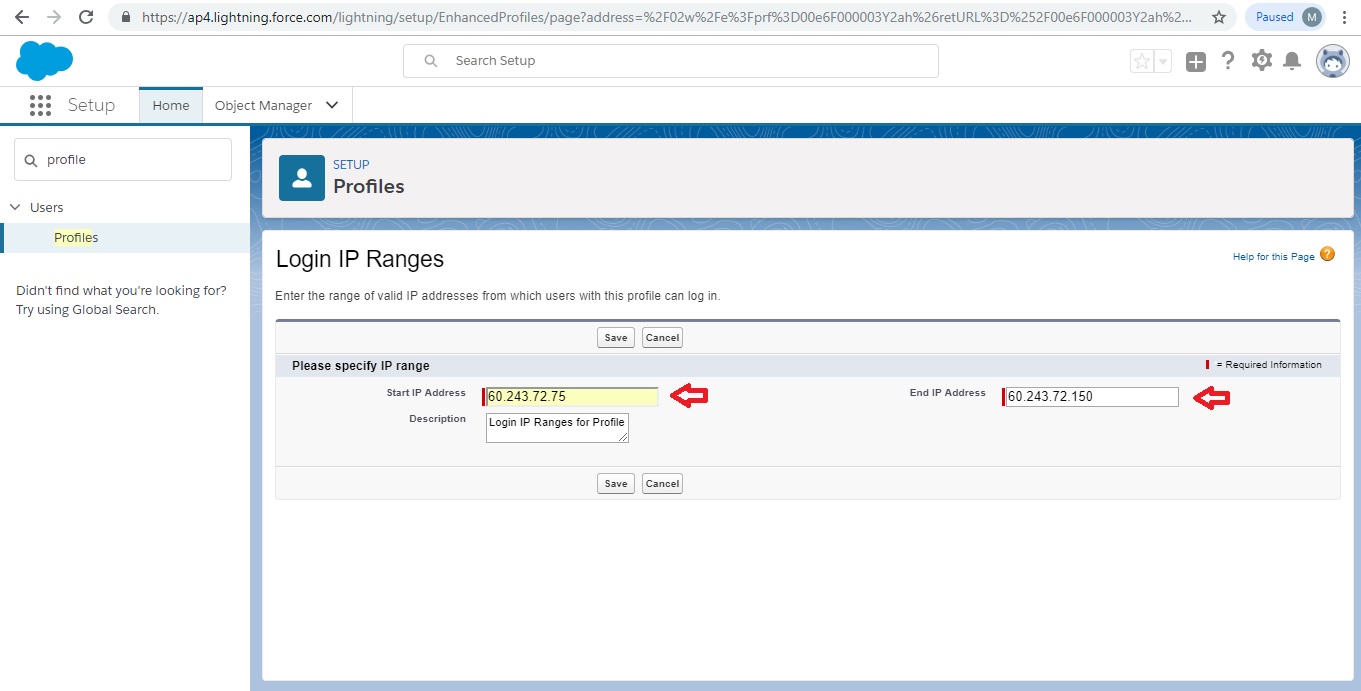Image resolution: width=1361 pixels, height=691 pixels.
Task: Open the Help question mark icon
Action: [1228, 61]
